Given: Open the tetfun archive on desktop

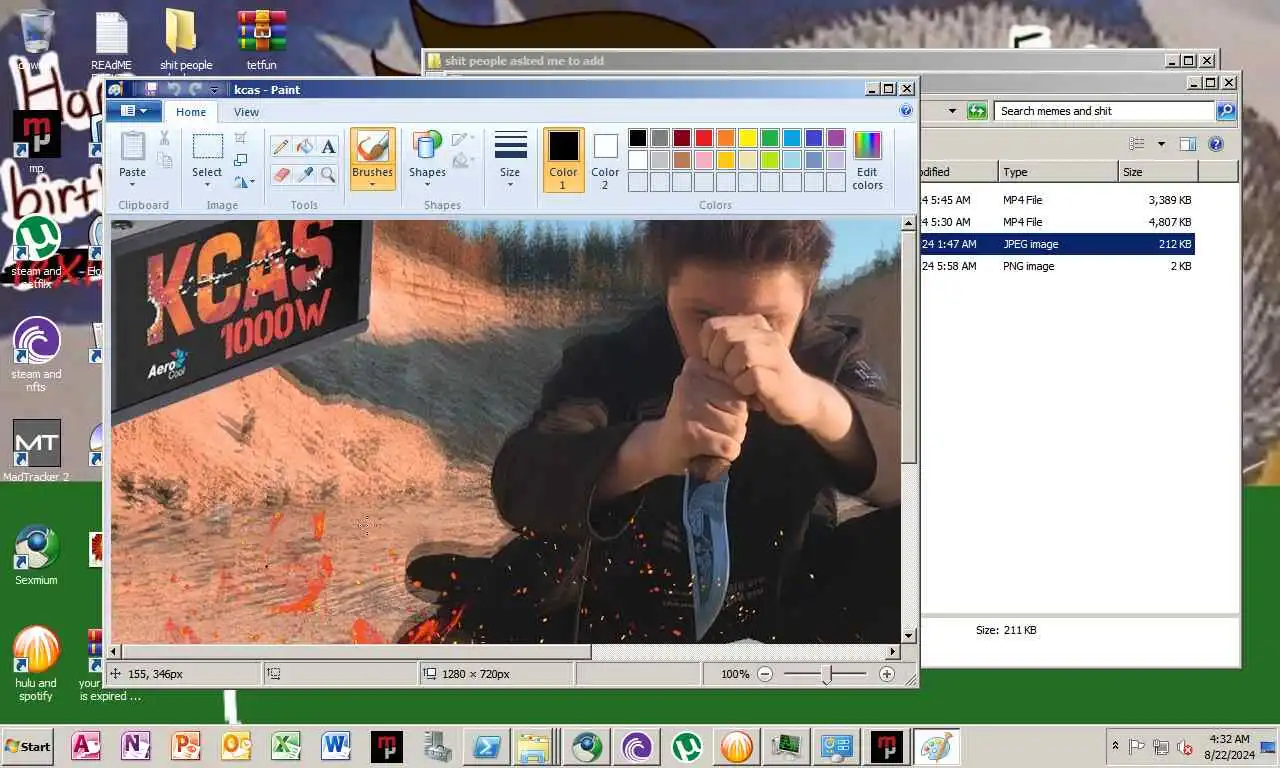Looking at the screenshot, I should [262, 40].
